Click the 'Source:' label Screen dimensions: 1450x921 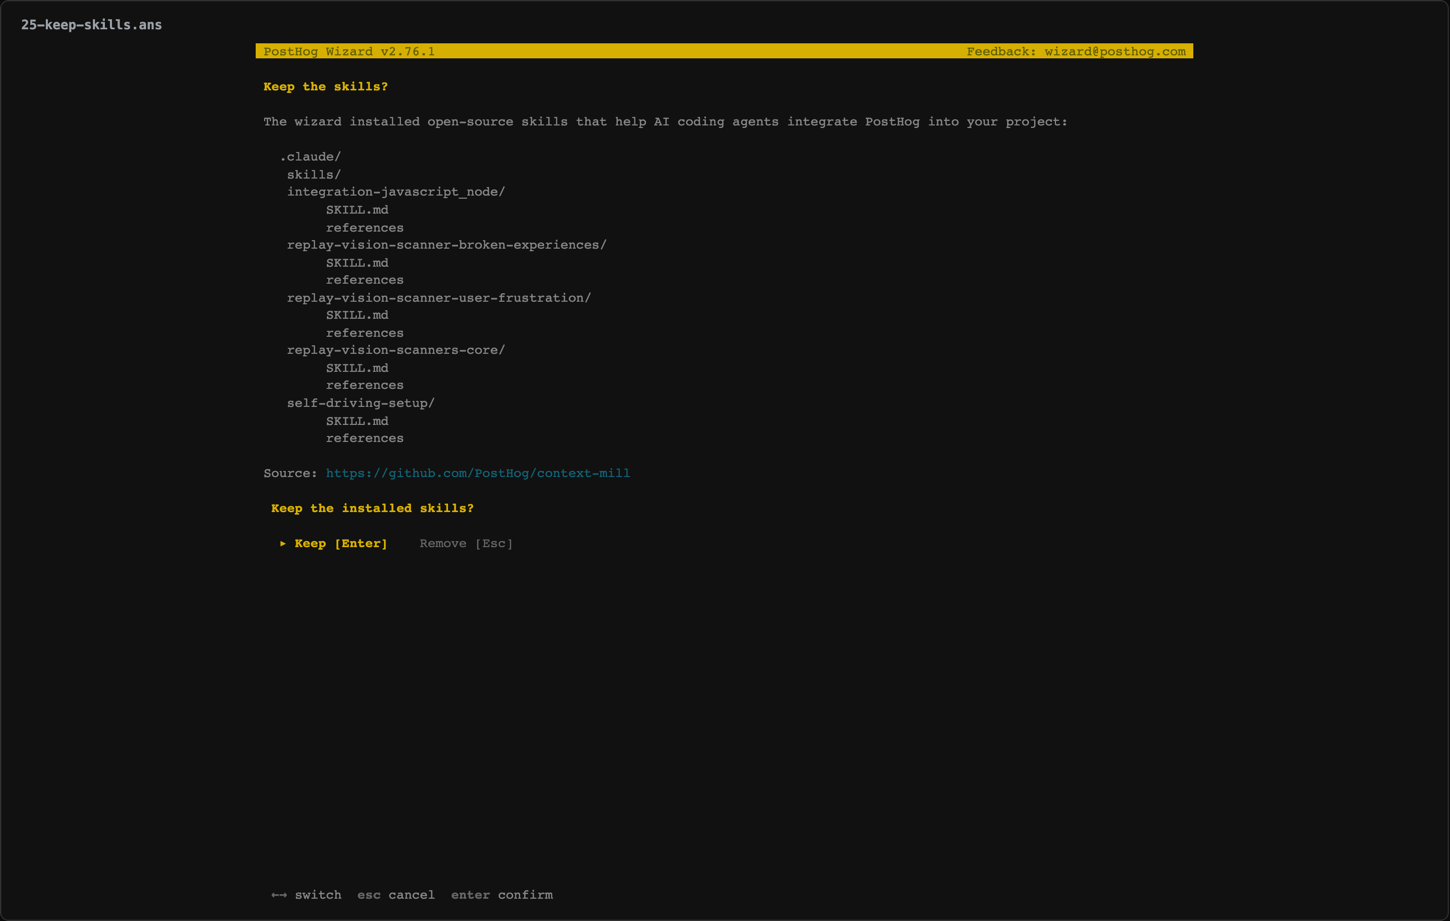(291, 473)
